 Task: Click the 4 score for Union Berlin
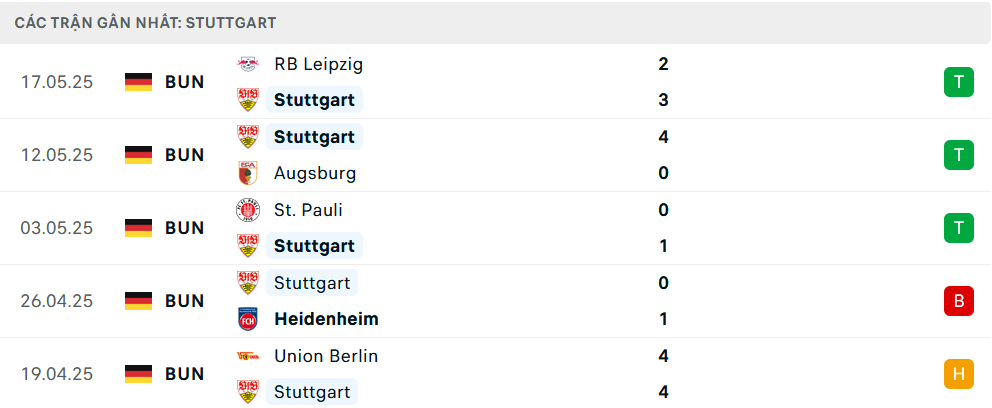[663, 356]
